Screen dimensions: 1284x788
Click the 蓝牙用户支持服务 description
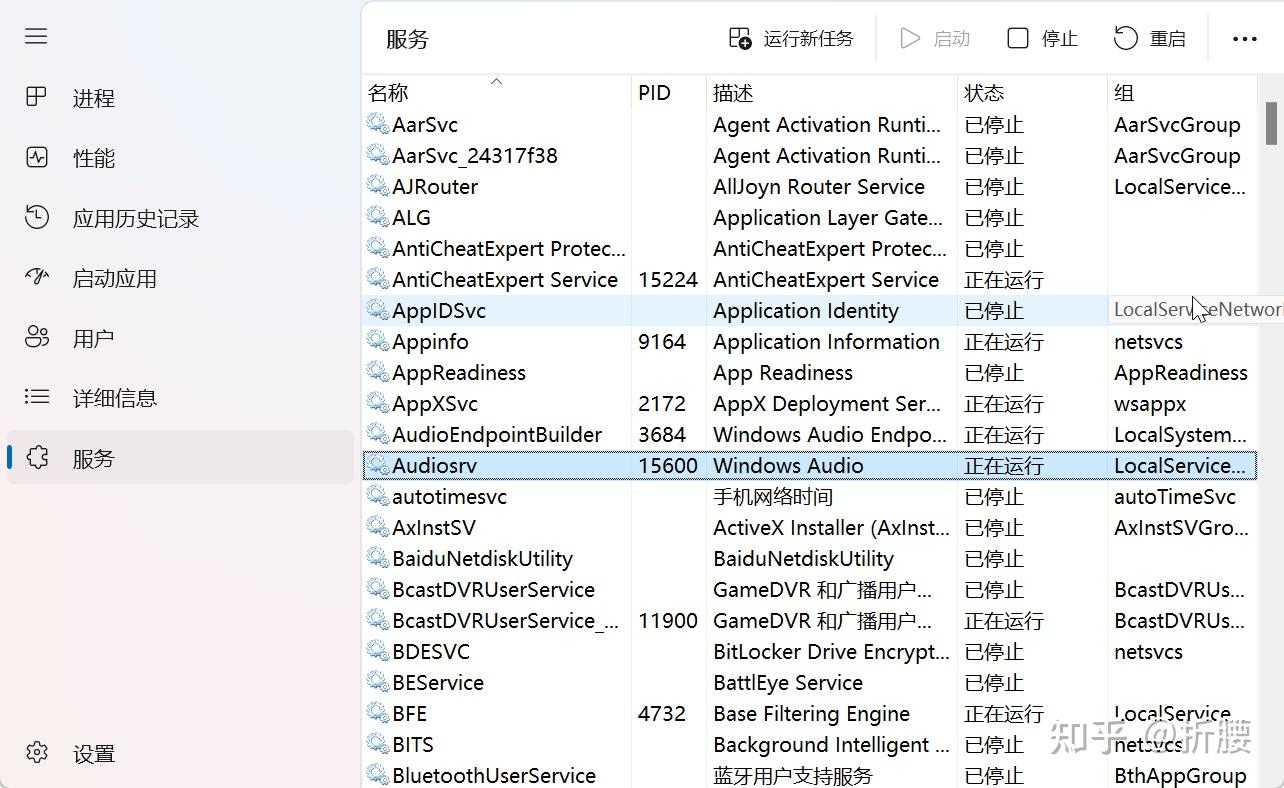[793, 776]
